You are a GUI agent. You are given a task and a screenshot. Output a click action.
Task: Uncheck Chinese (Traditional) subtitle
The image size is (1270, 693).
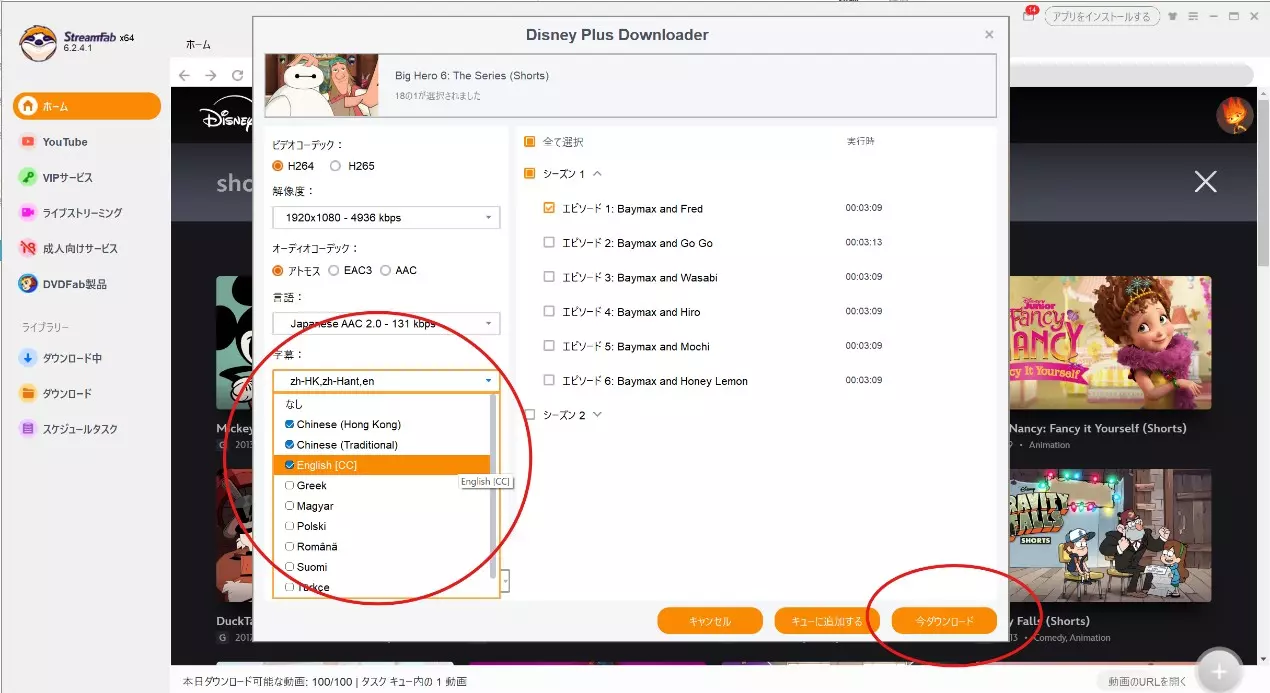290,445
